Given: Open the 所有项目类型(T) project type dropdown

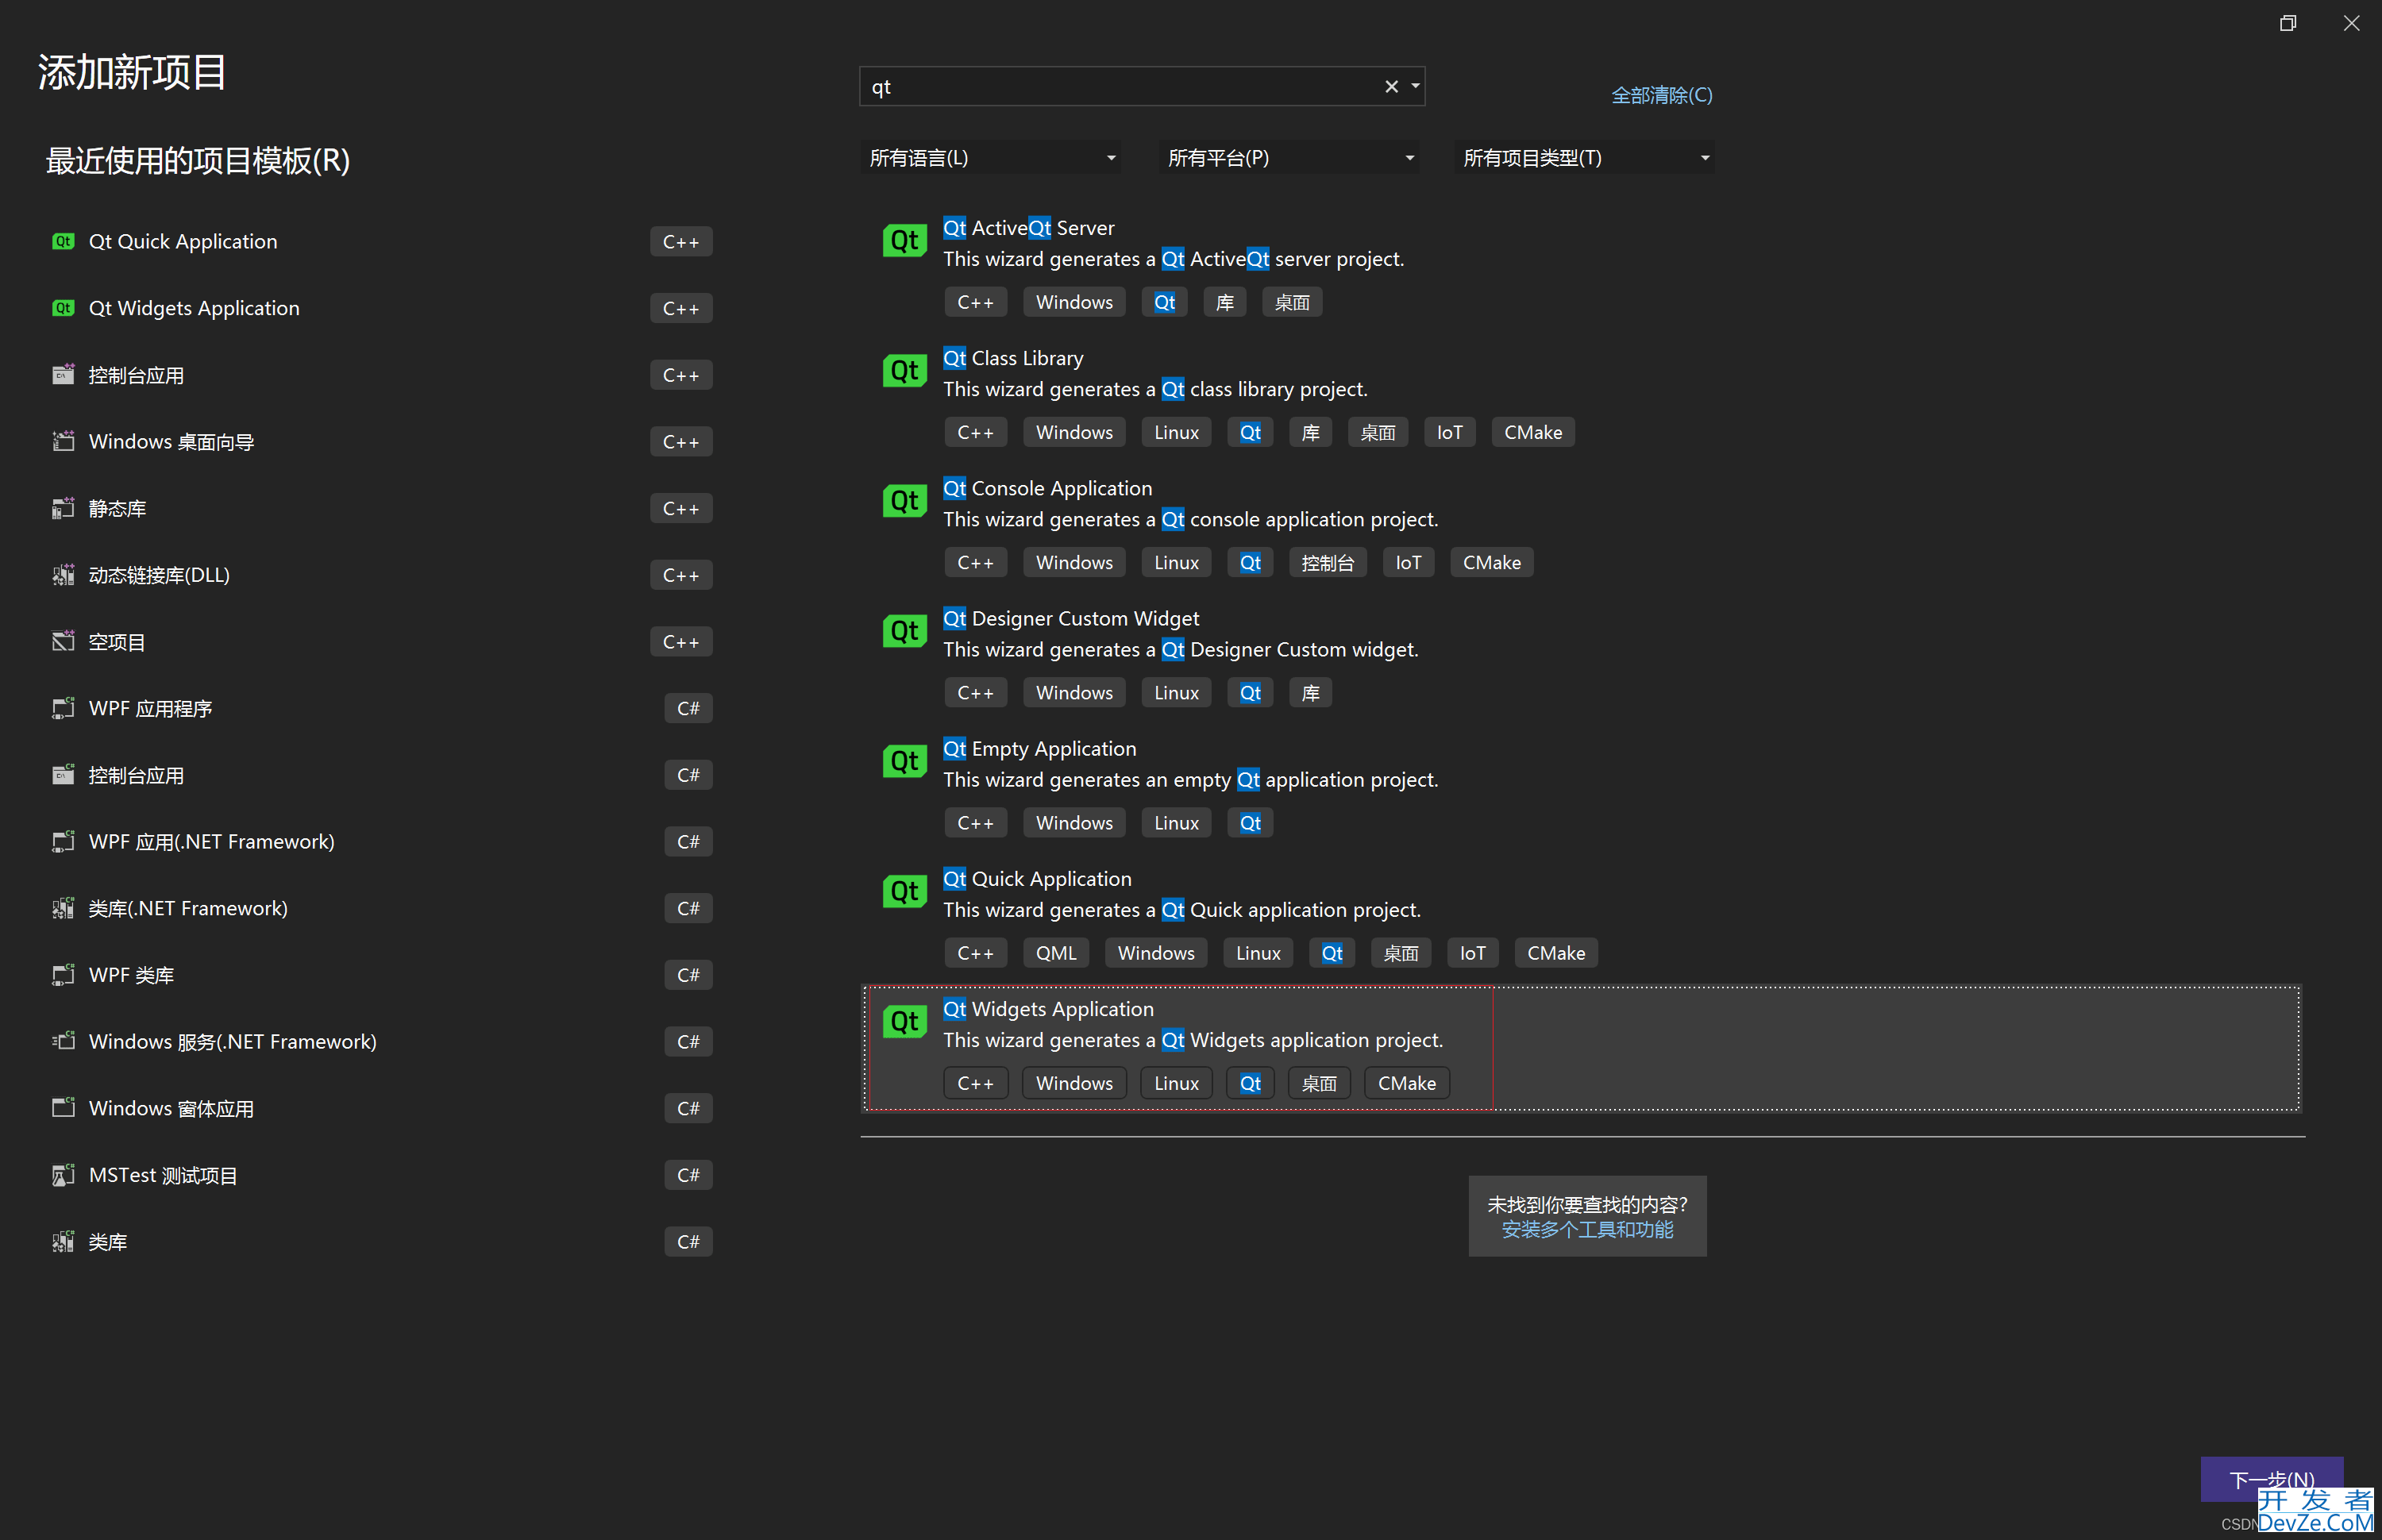Looking at the screenshot, I should (1584, 158).
